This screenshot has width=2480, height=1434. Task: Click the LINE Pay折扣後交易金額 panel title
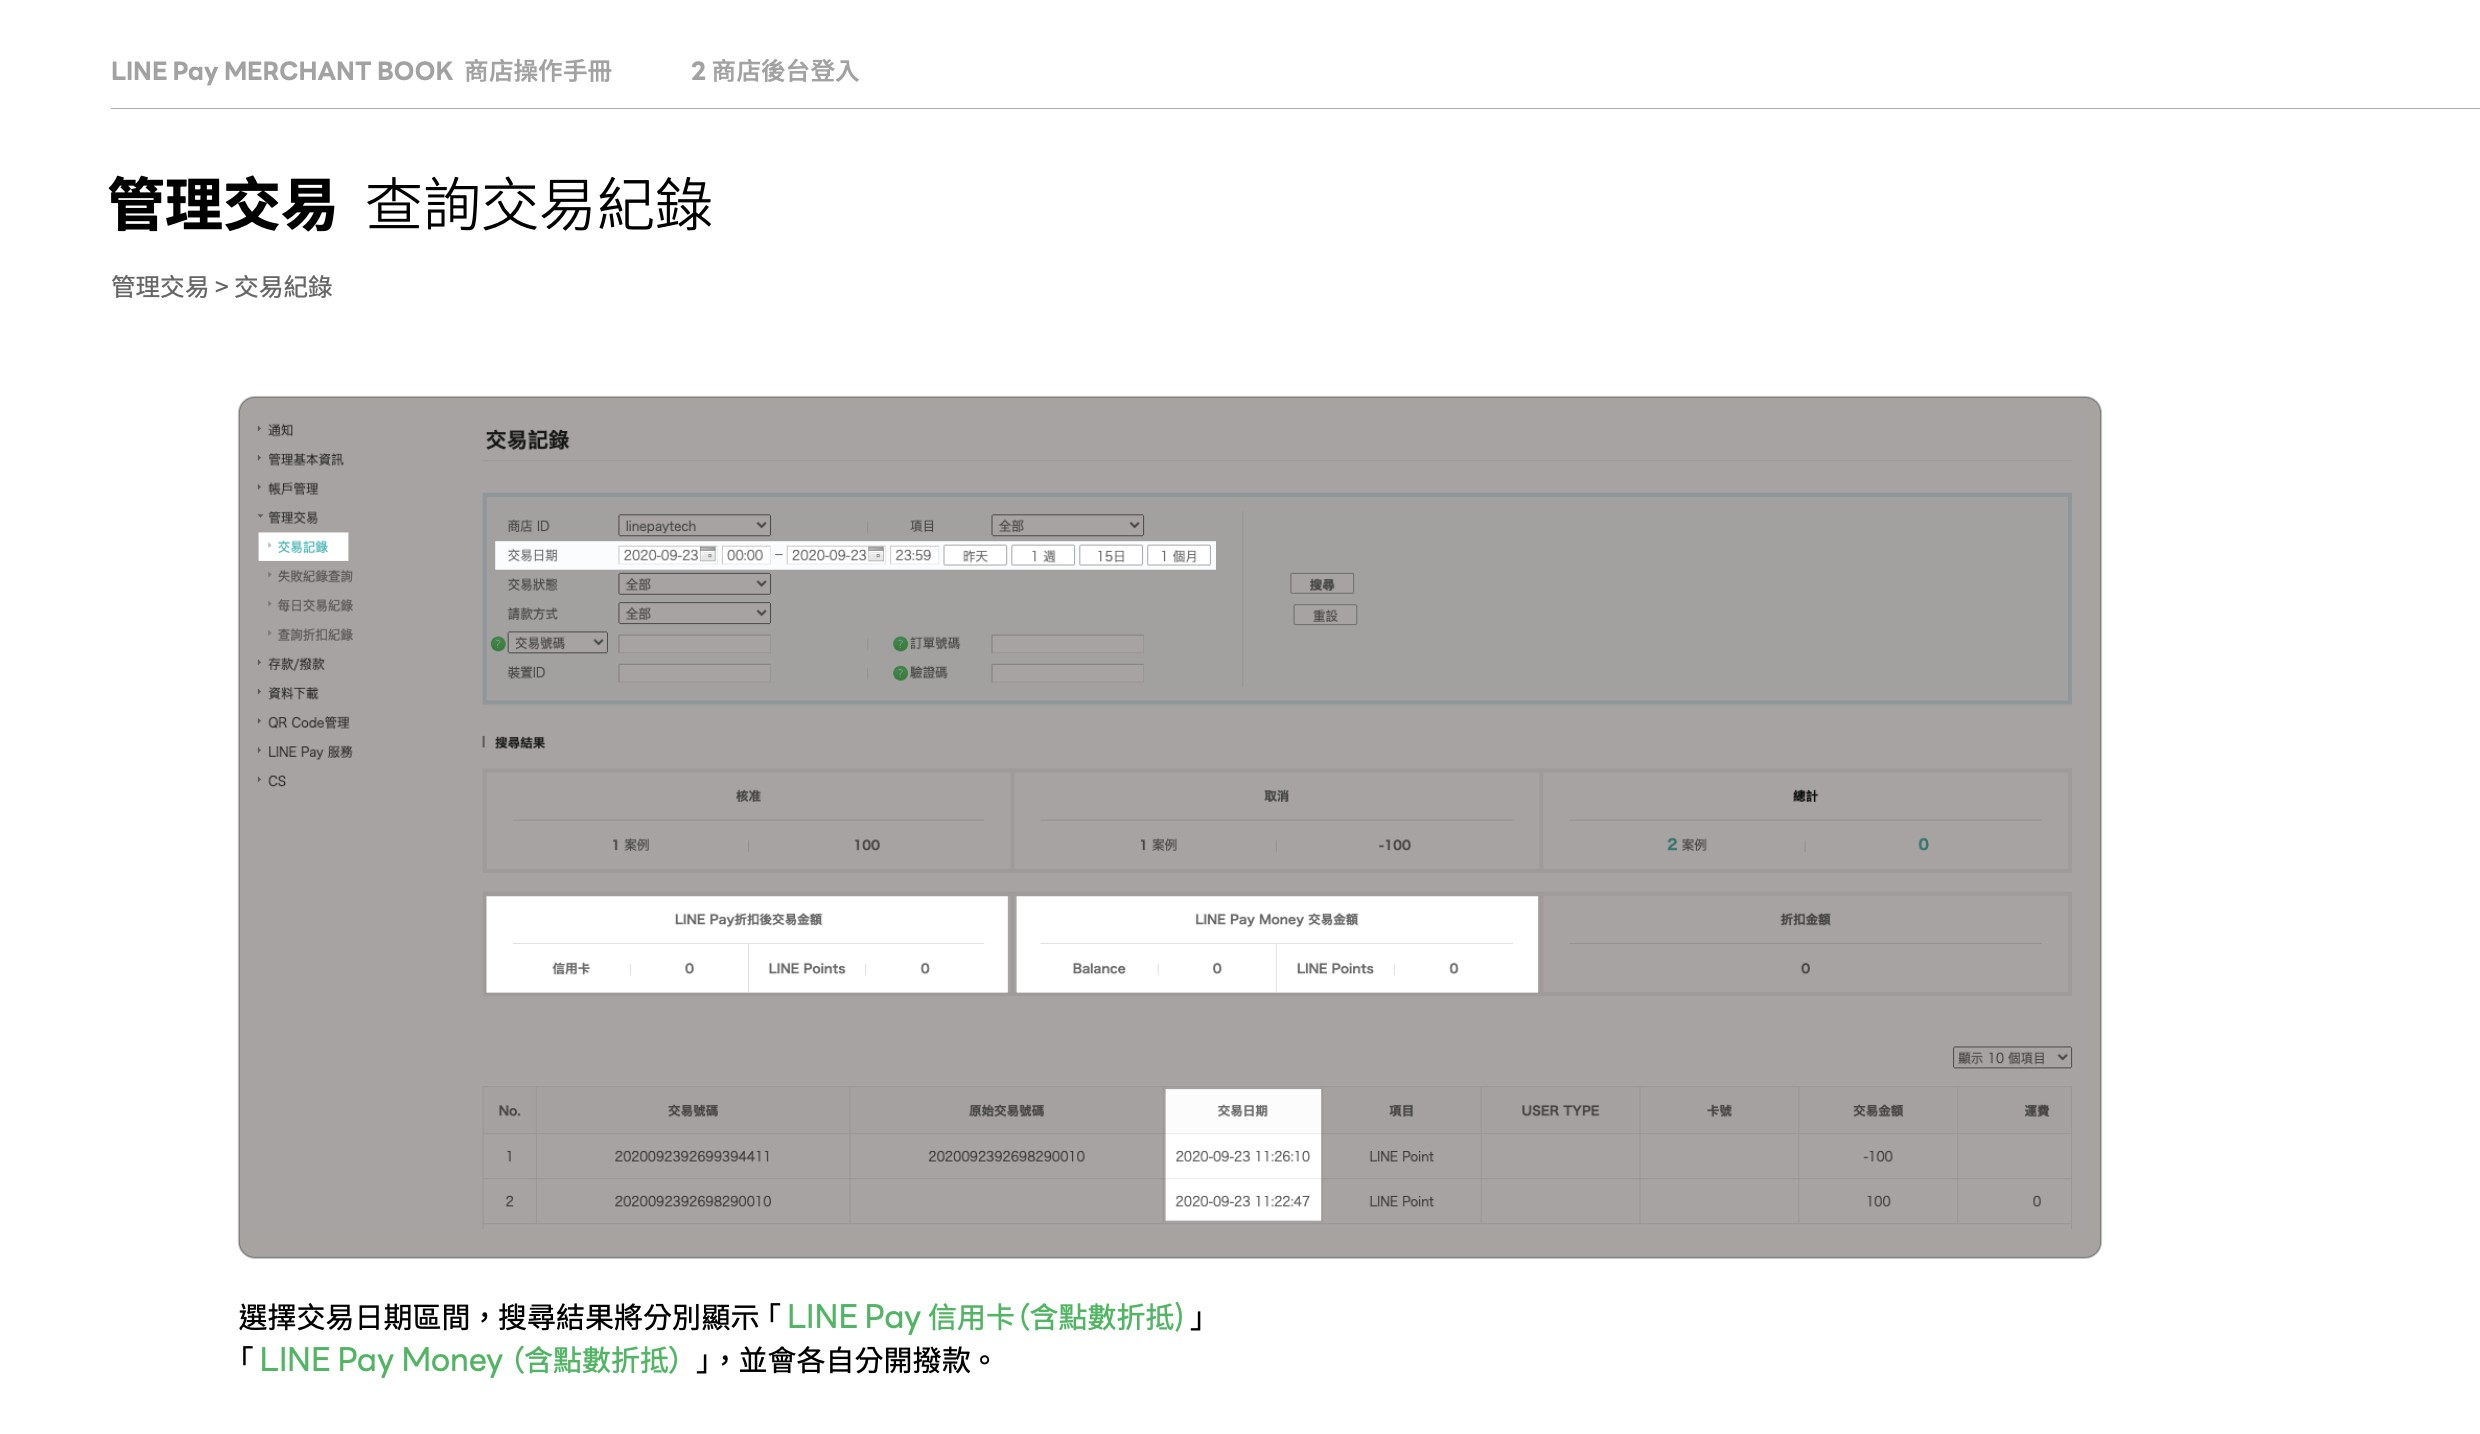tap(748, 919)
